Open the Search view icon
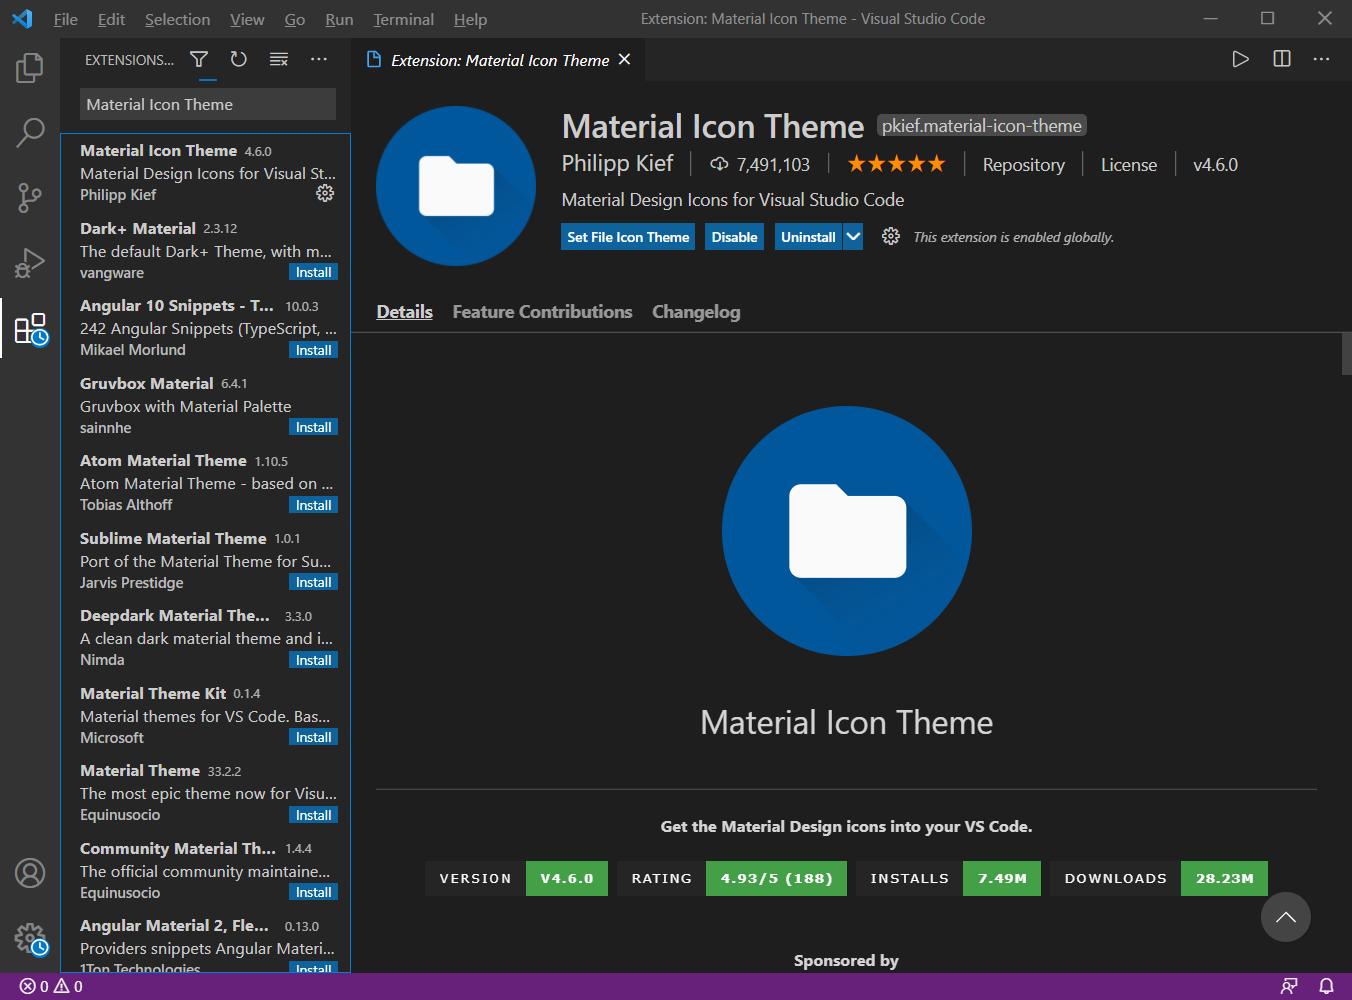The height and width of the screenshot is (1000, 1352). [x=29, y=132]
